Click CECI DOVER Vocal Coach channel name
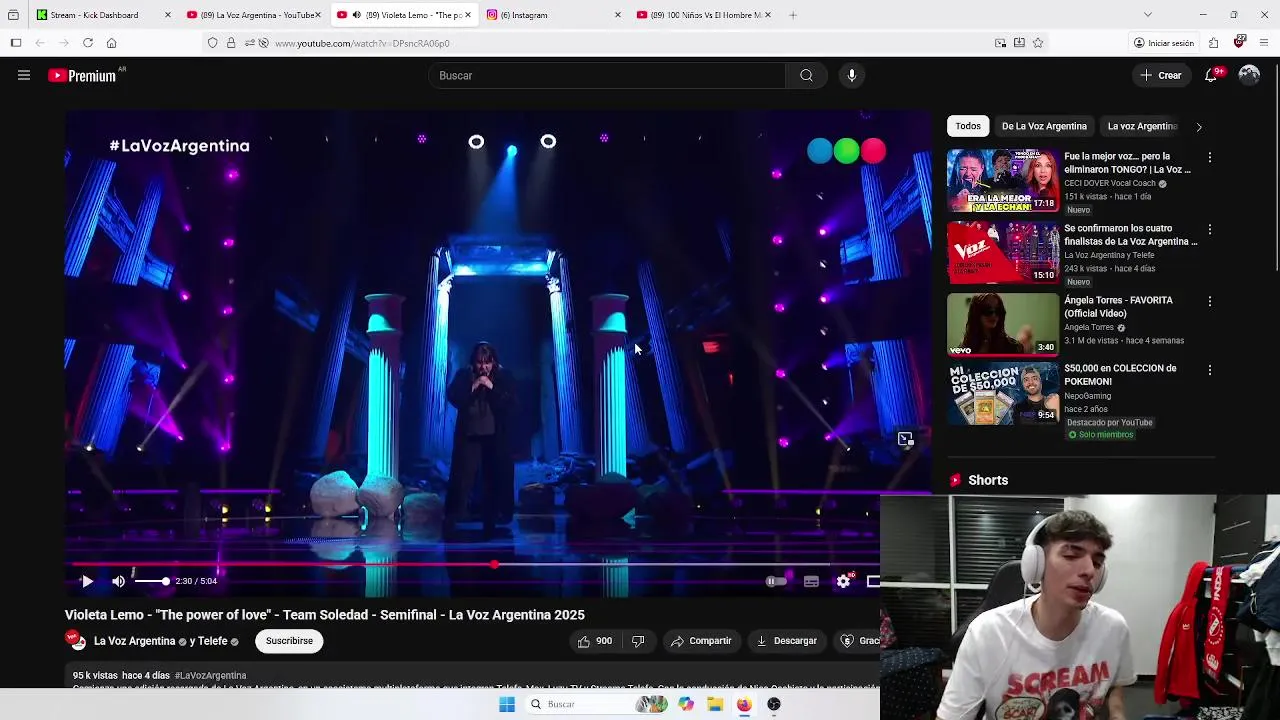The image size is (1280, 720). 1110,183
